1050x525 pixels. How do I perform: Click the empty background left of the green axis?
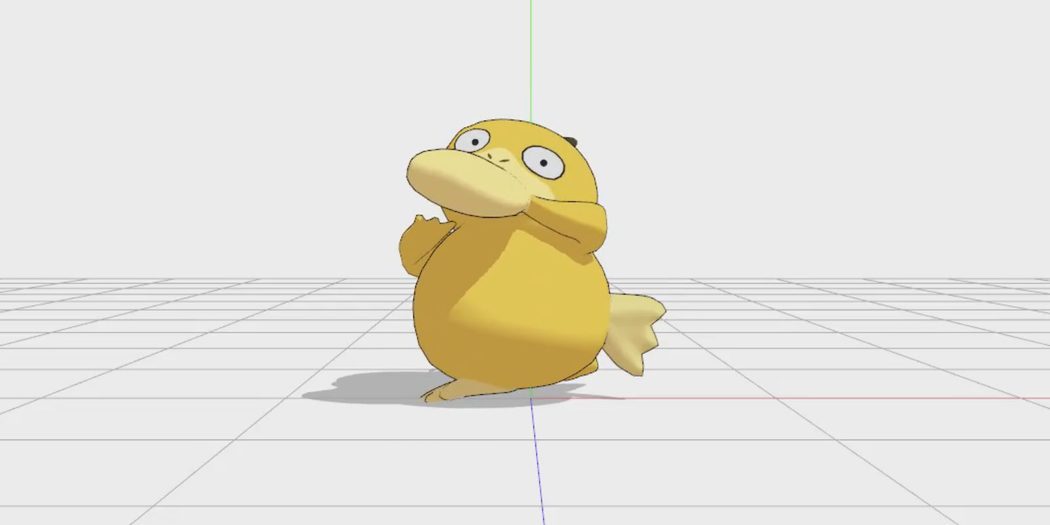click(x=250, y=120)
